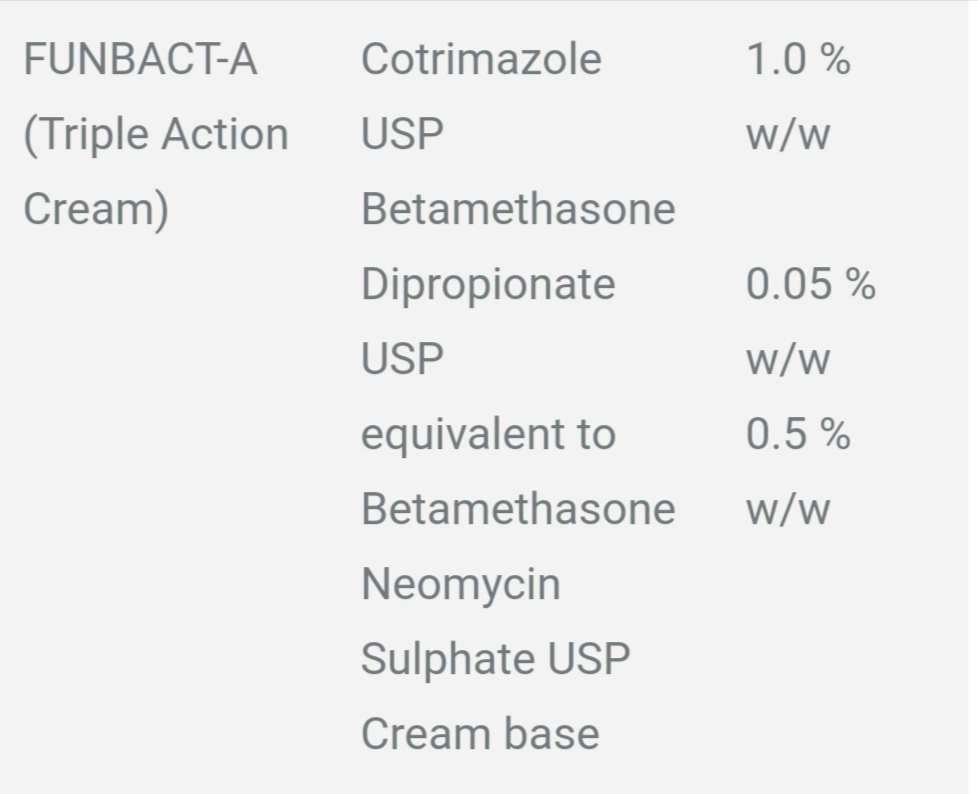The height and width of the screenshot is (794, 978).
Task: Click w/w below the 0.05 % value
Action: pos(788,360)
